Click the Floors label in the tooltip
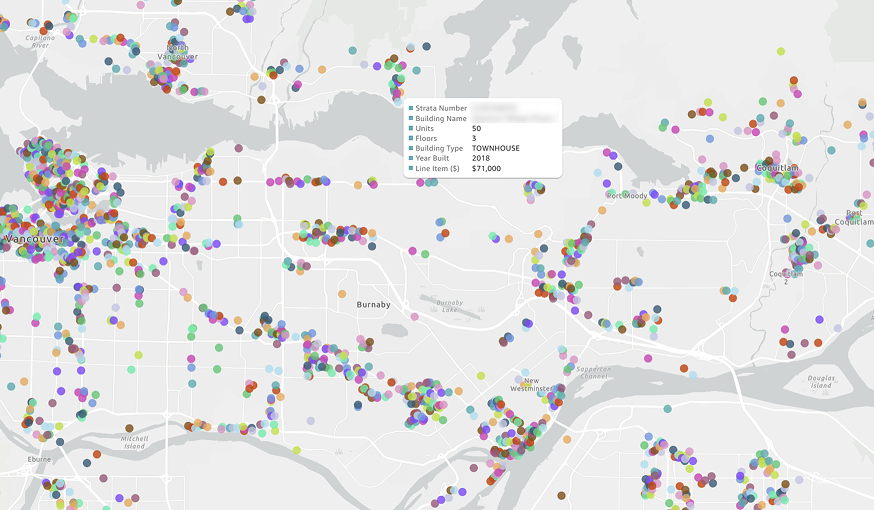Image resolution: width=875 pixels, height=510 pixels. (x=427, y=138)
